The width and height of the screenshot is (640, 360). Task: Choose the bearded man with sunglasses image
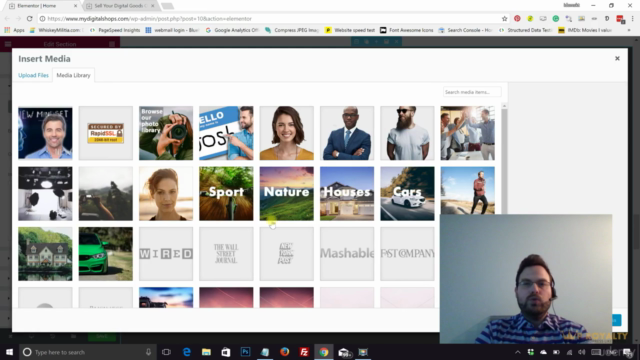407,133
